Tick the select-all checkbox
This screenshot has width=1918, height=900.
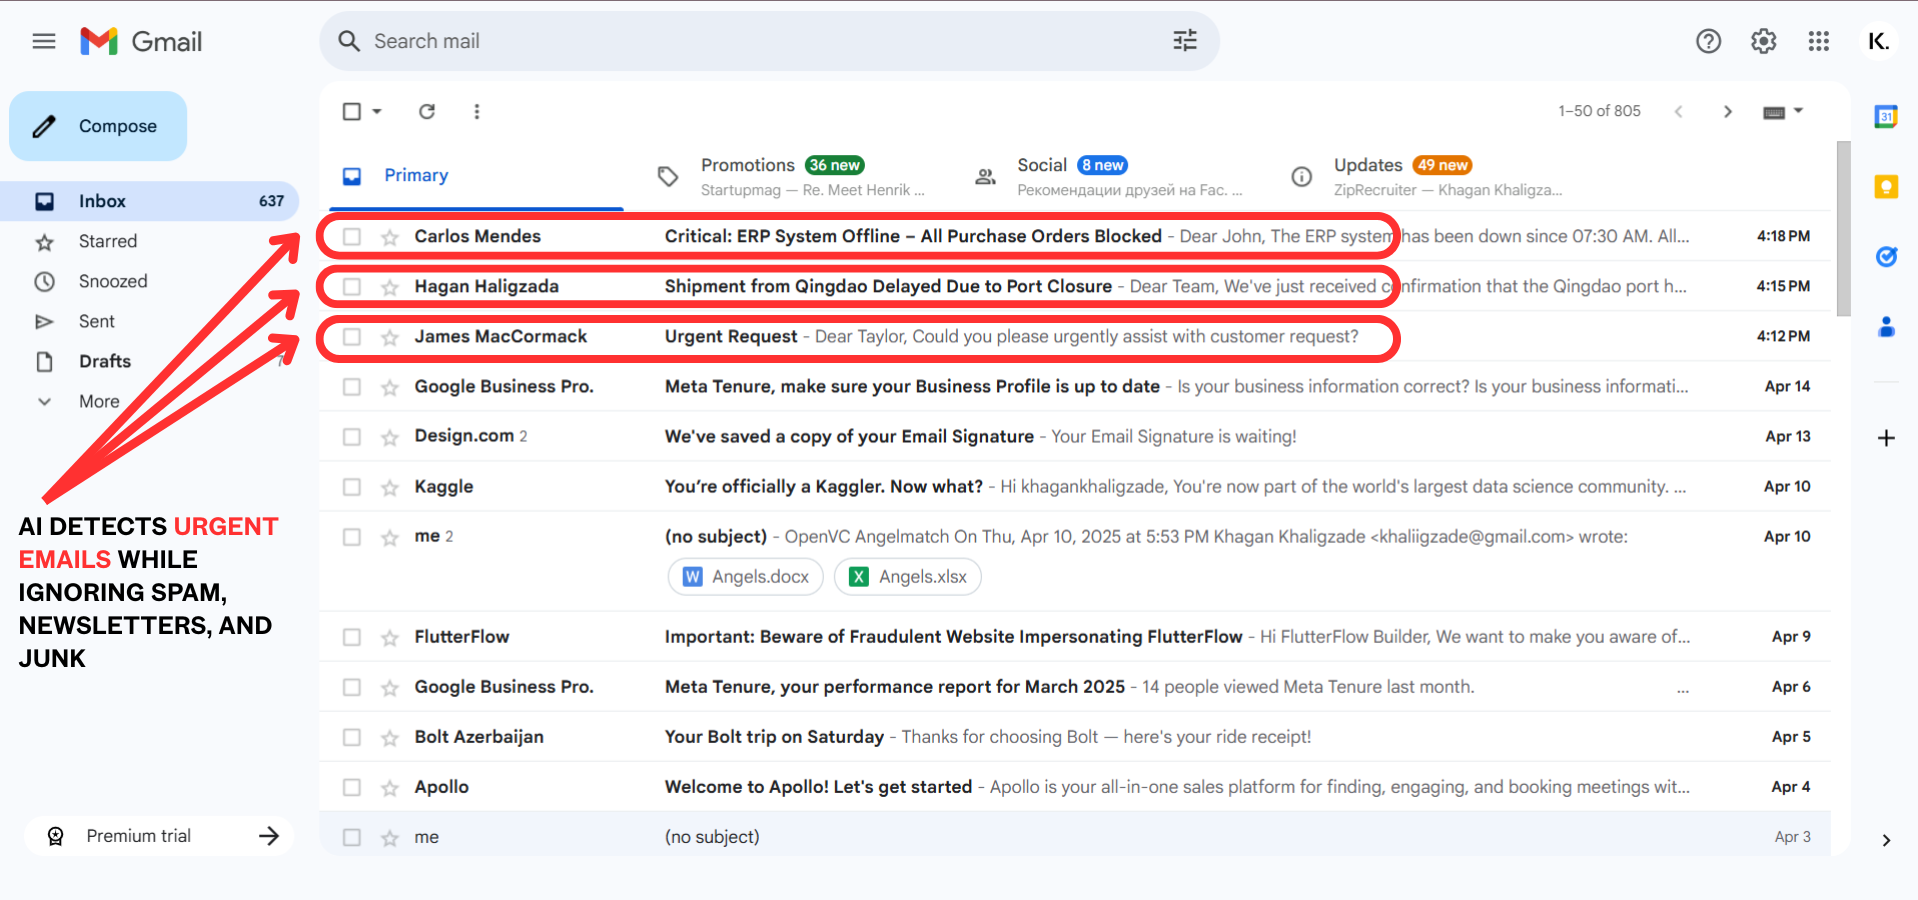point(352,111)
